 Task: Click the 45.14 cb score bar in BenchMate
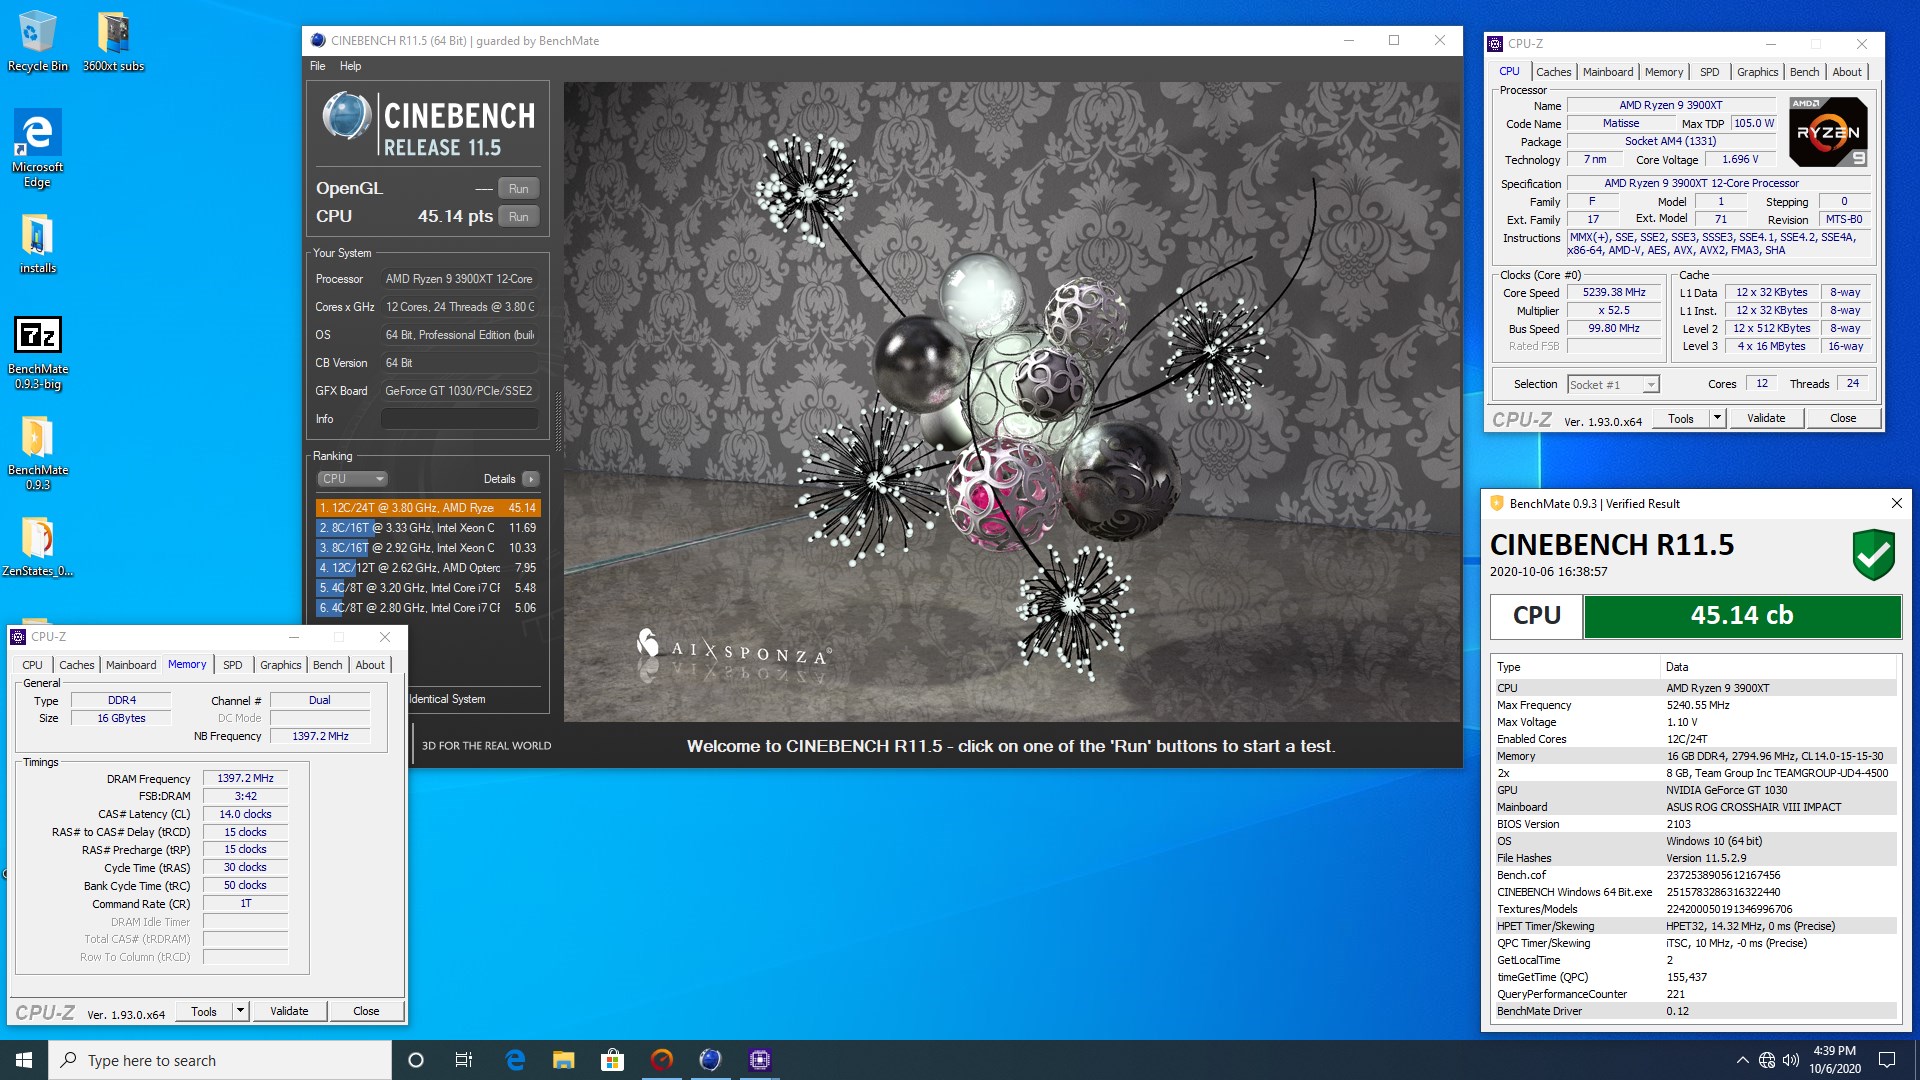tap(1742, 616)
